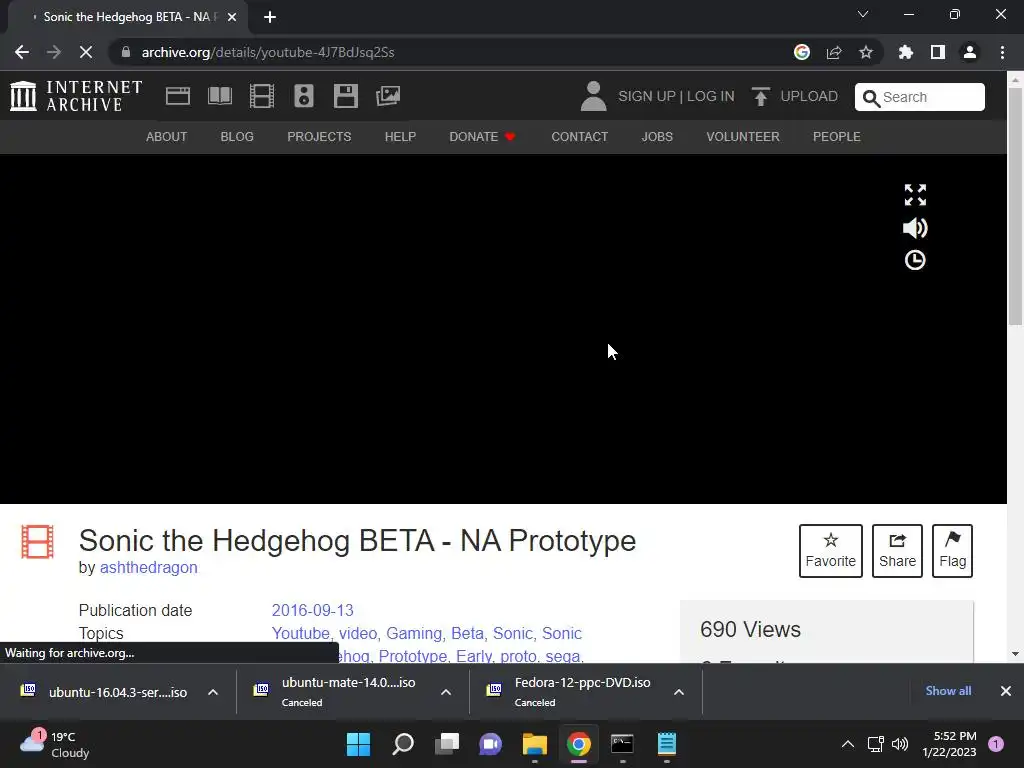Open the PROJECTS menu item

tap(319, 136)
